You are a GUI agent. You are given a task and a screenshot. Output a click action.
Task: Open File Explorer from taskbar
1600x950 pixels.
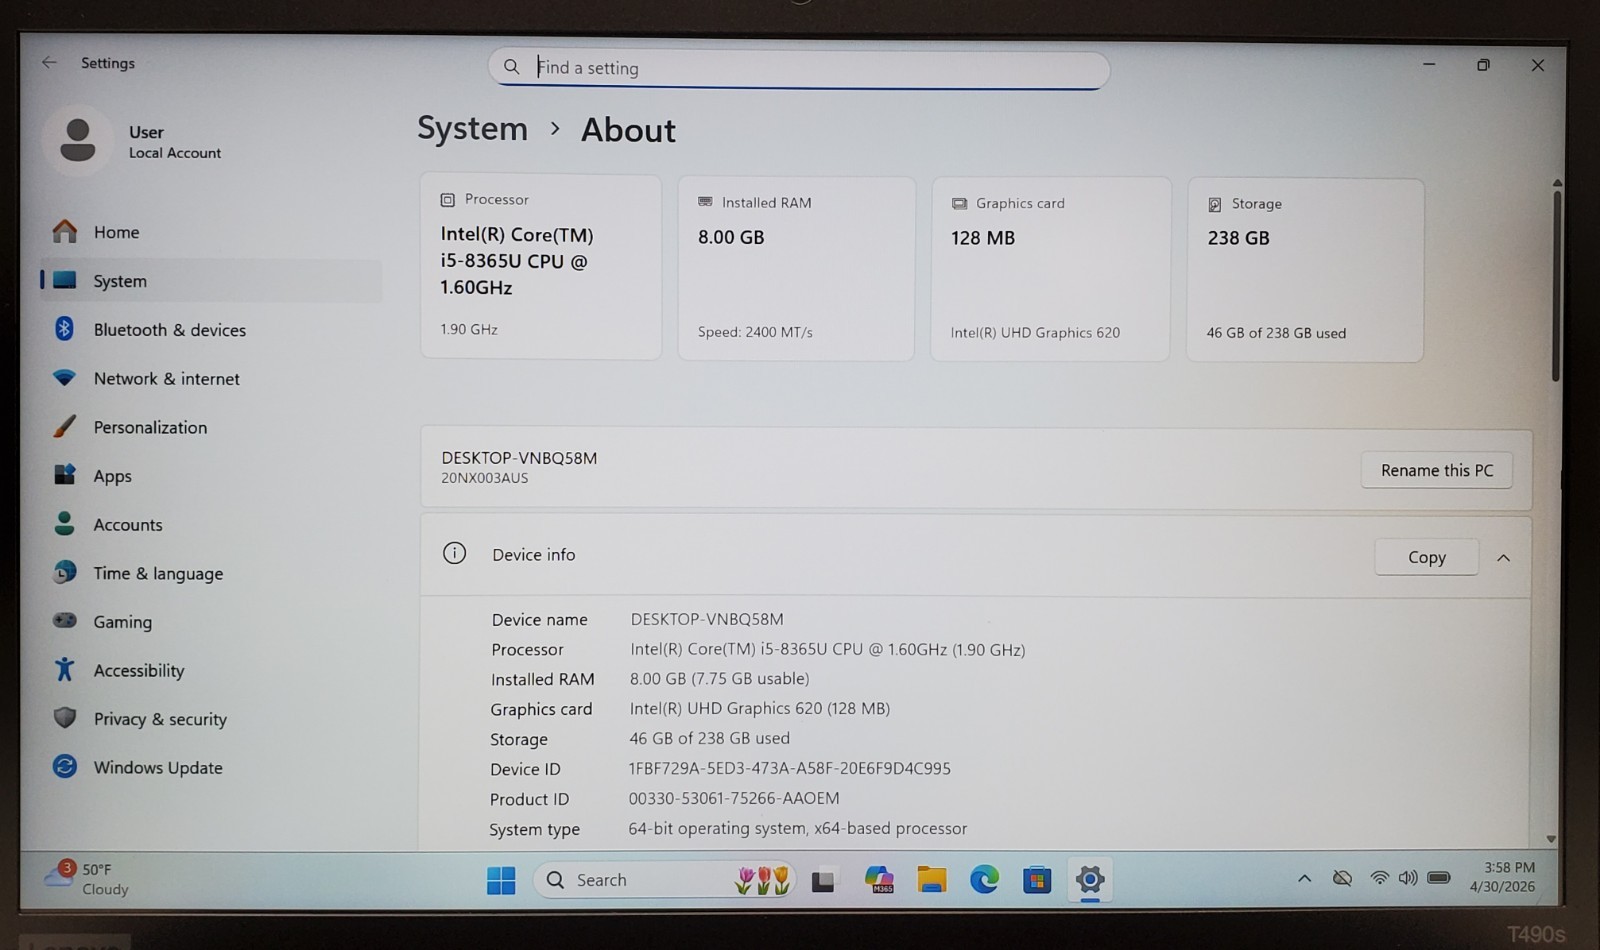932,880
